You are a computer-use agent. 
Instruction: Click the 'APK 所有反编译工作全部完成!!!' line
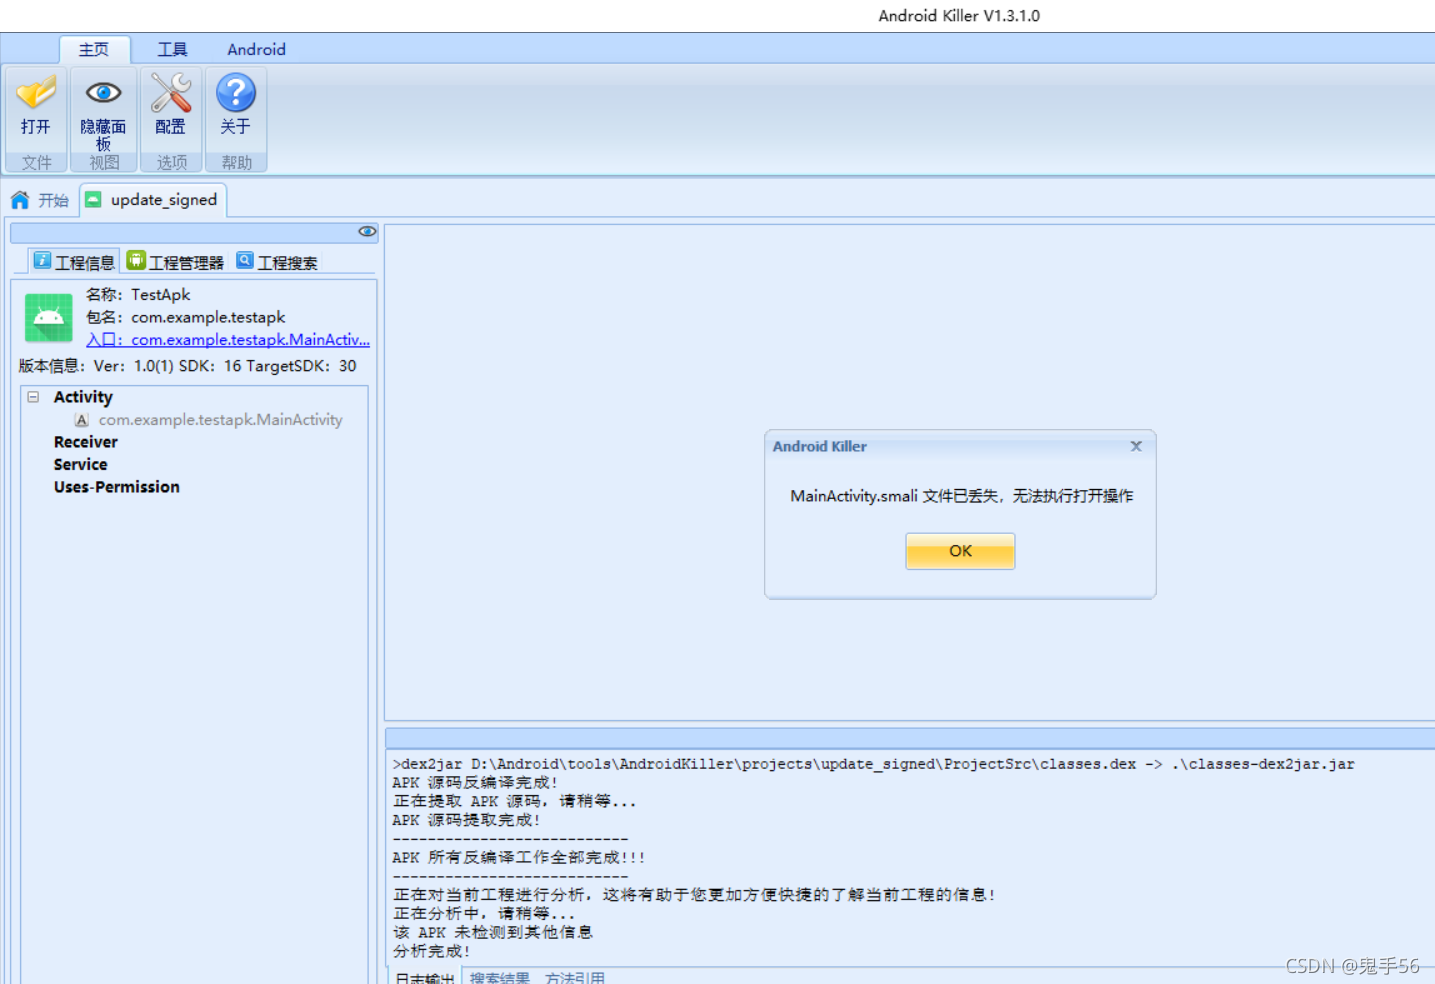click(519, 858)
